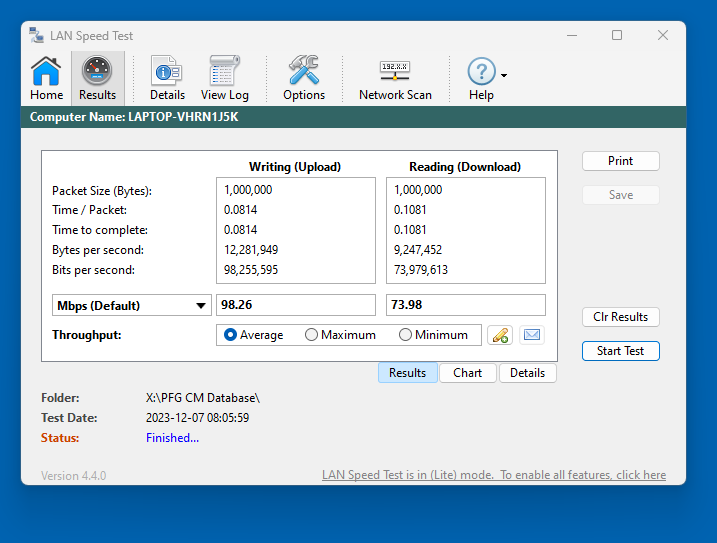Click the Writing (Upload) column header
This screenshot has width=717, height=543.
pyautogui.click(x=295, y=167)
